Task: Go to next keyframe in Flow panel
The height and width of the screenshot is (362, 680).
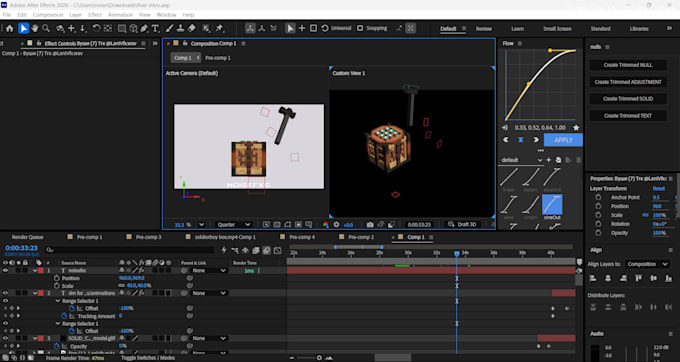Action: [536, 140]
